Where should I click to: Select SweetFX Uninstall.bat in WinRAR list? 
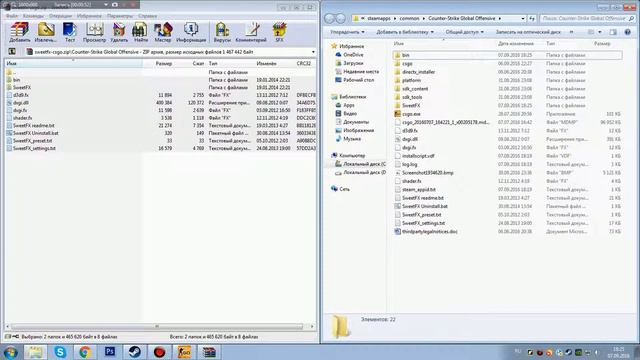35,133
